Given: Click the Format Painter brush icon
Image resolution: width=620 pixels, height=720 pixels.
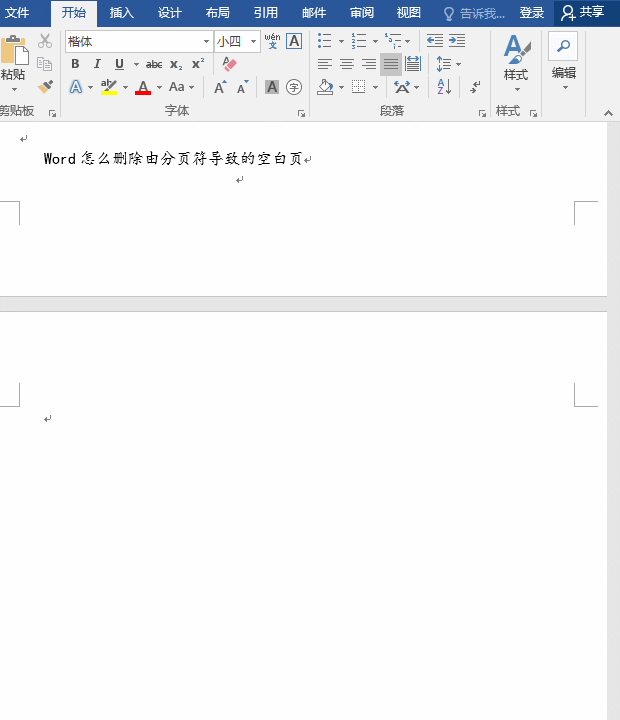Looking at the screenshot, I should pyautogui.click(x=44, y=87).
